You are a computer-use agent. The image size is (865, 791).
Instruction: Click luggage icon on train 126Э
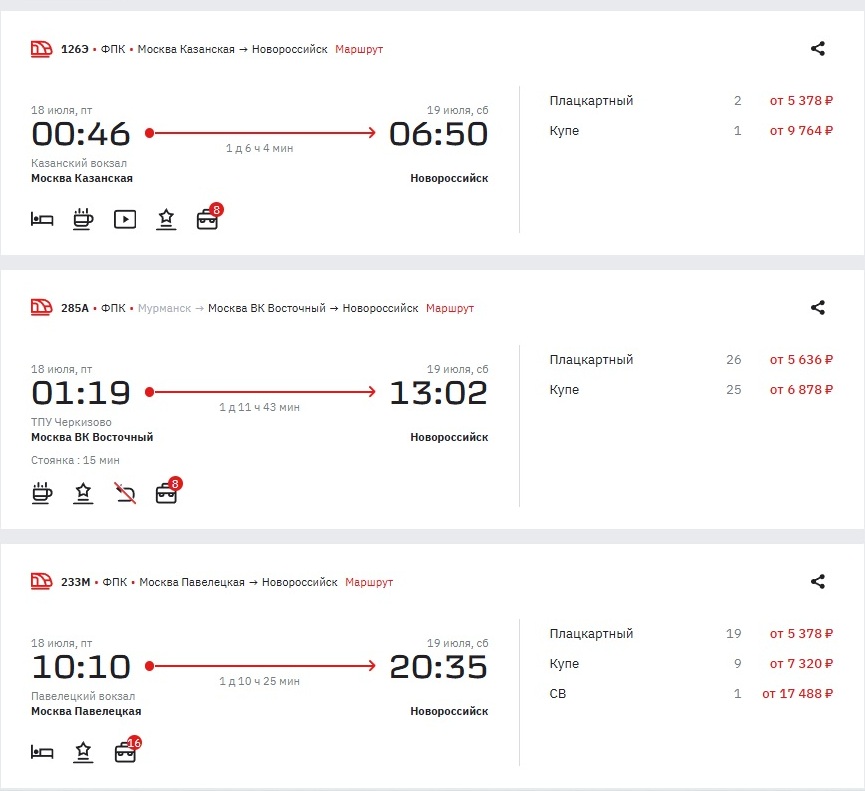click(x=207, y=219)
